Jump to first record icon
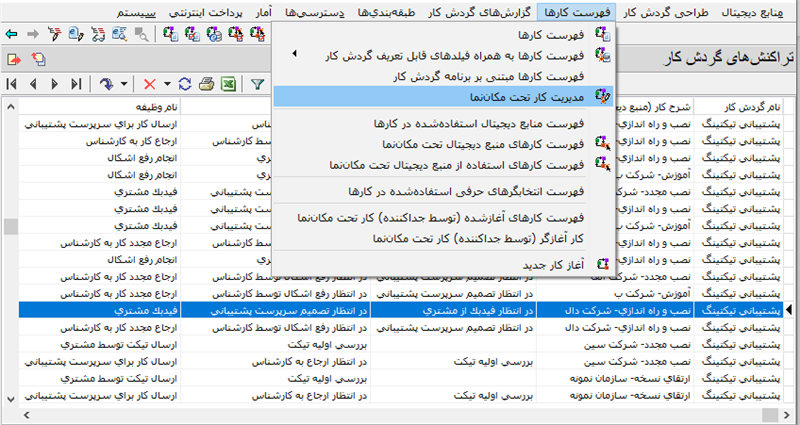Image resolution: width=800 pixels, height=425 pixels. [11, 84]
